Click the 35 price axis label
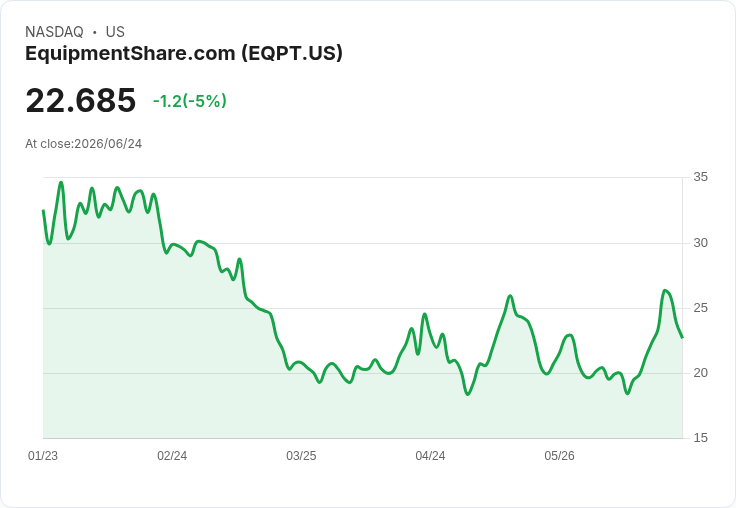Viewport: 736px width, 508px height. 700,177
